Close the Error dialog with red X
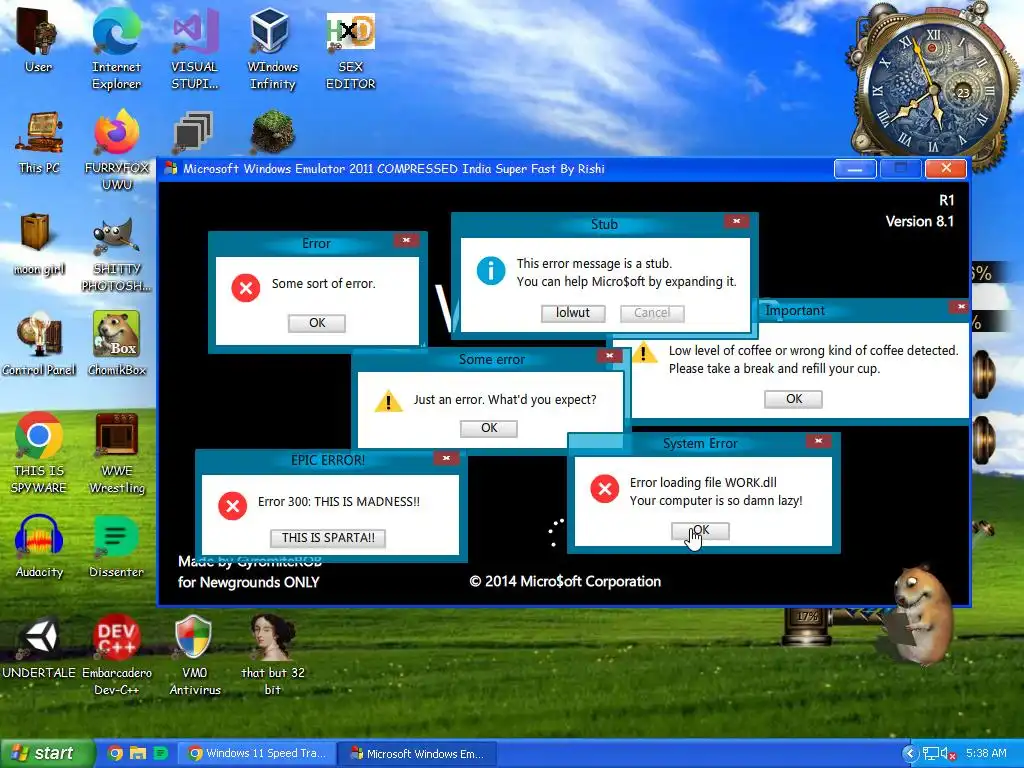1024x768 pixels. [406, 240]
